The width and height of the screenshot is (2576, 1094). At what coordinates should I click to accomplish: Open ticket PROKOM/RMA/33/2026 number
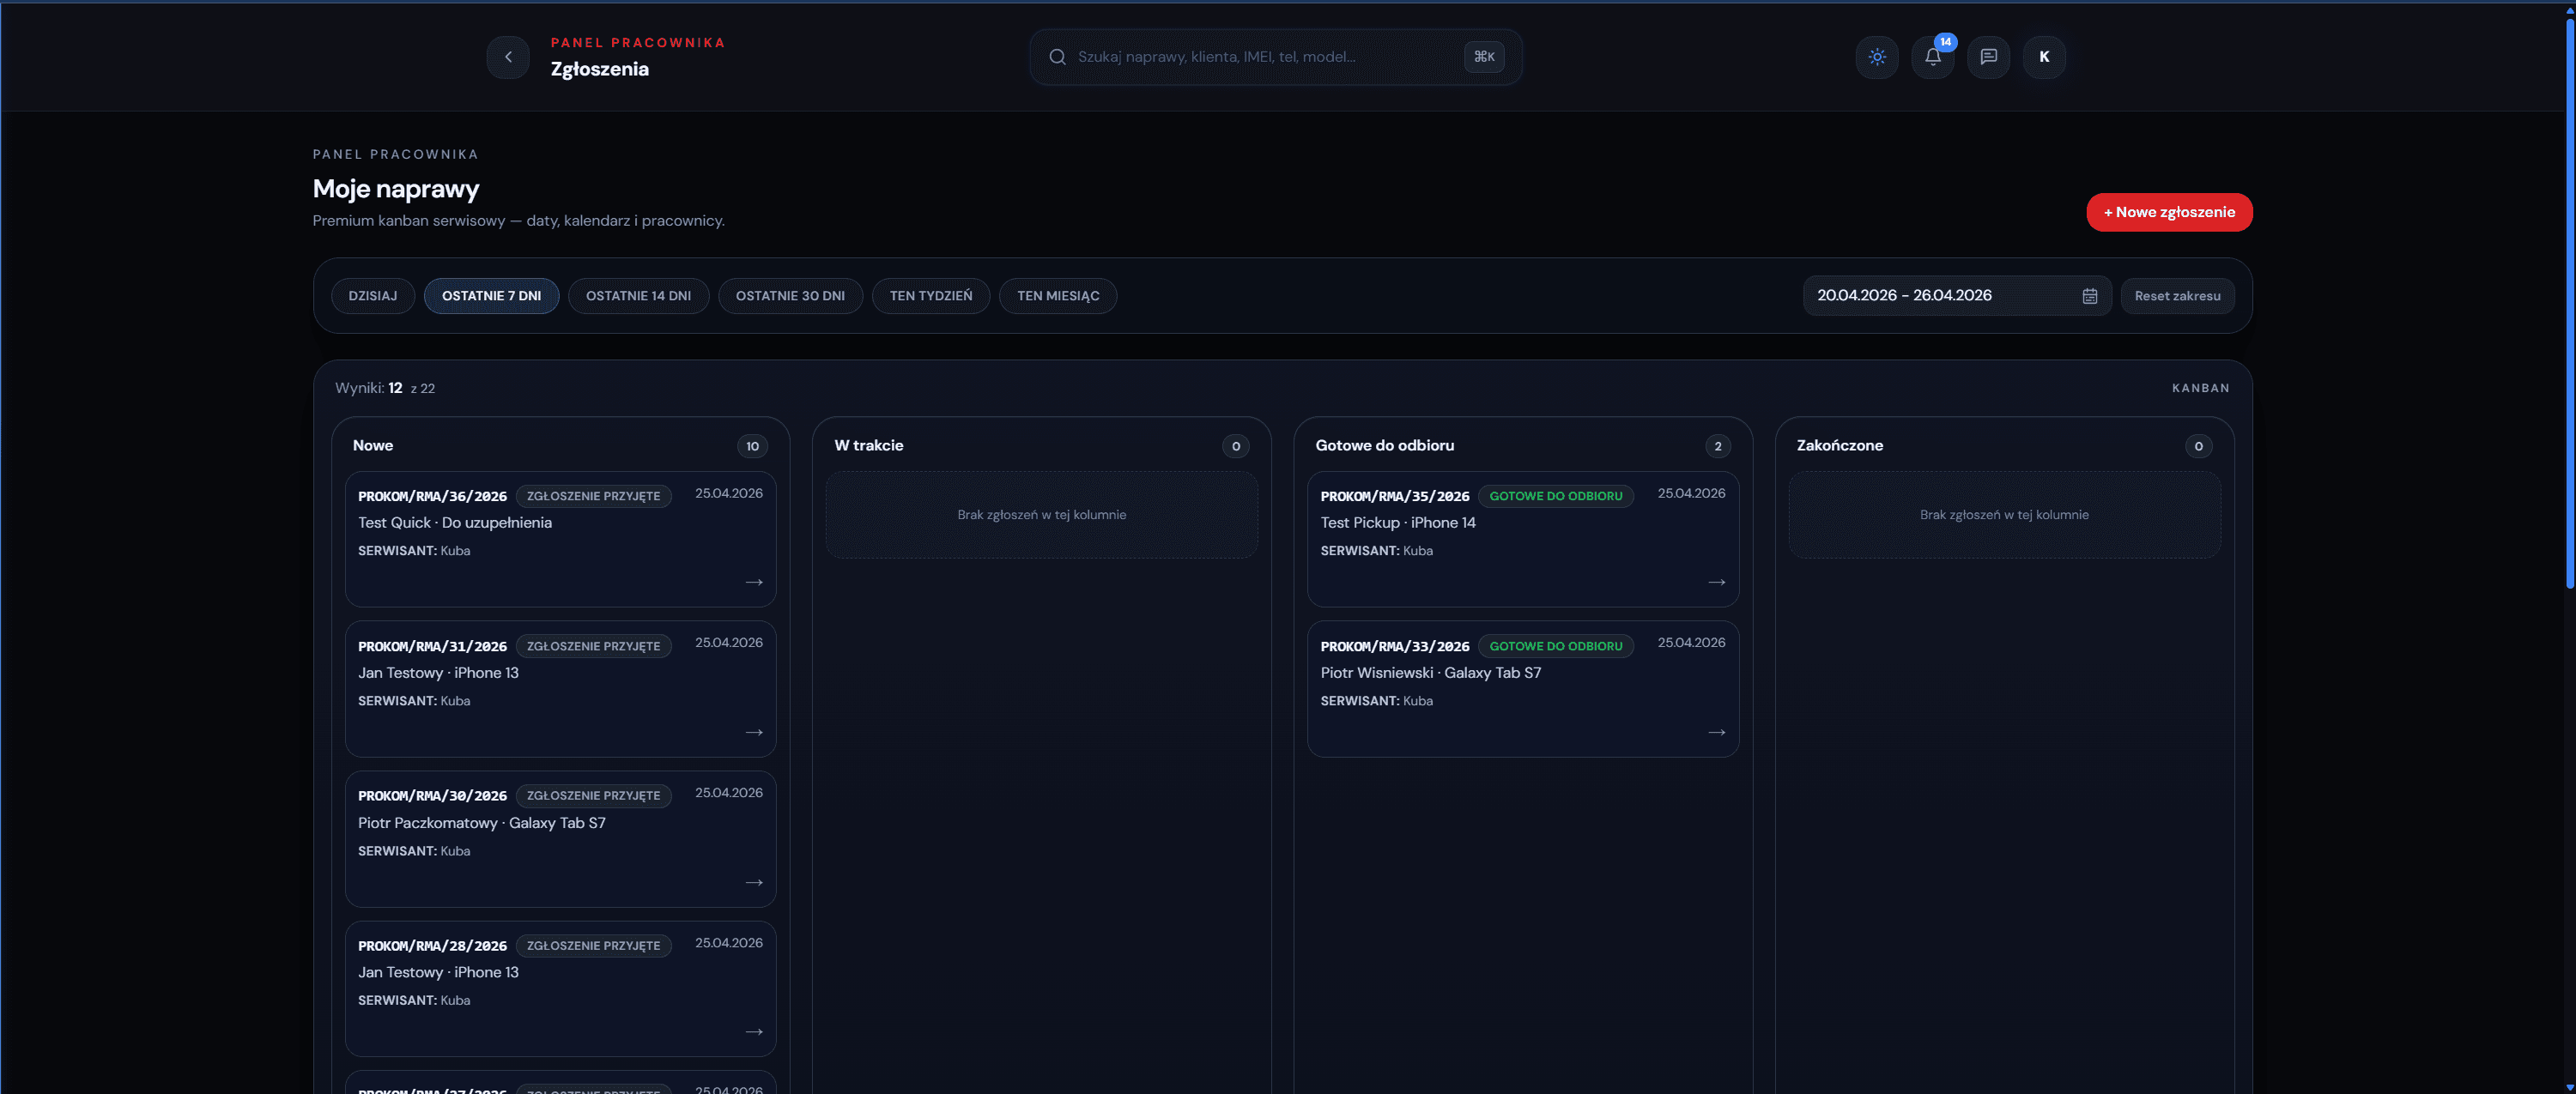pyautogui.click(x=1395, y=646)
